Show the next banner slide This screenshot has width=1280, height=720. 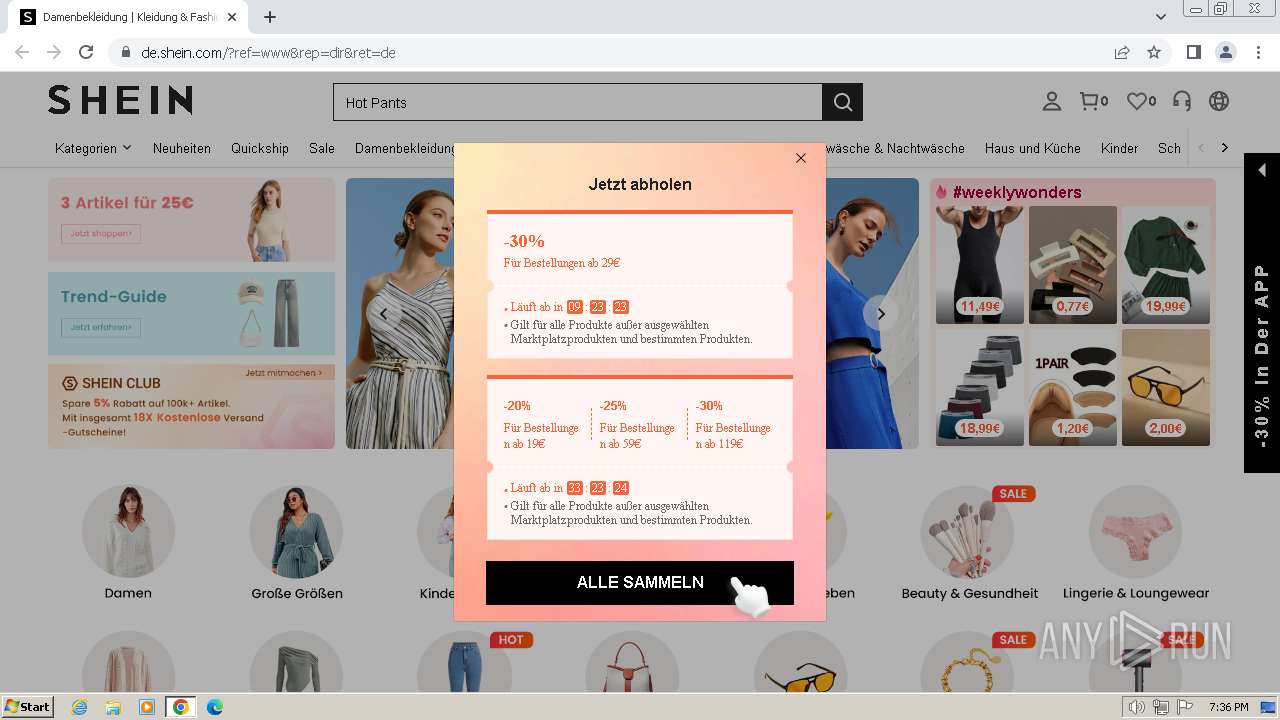click(x=881, y=314)
